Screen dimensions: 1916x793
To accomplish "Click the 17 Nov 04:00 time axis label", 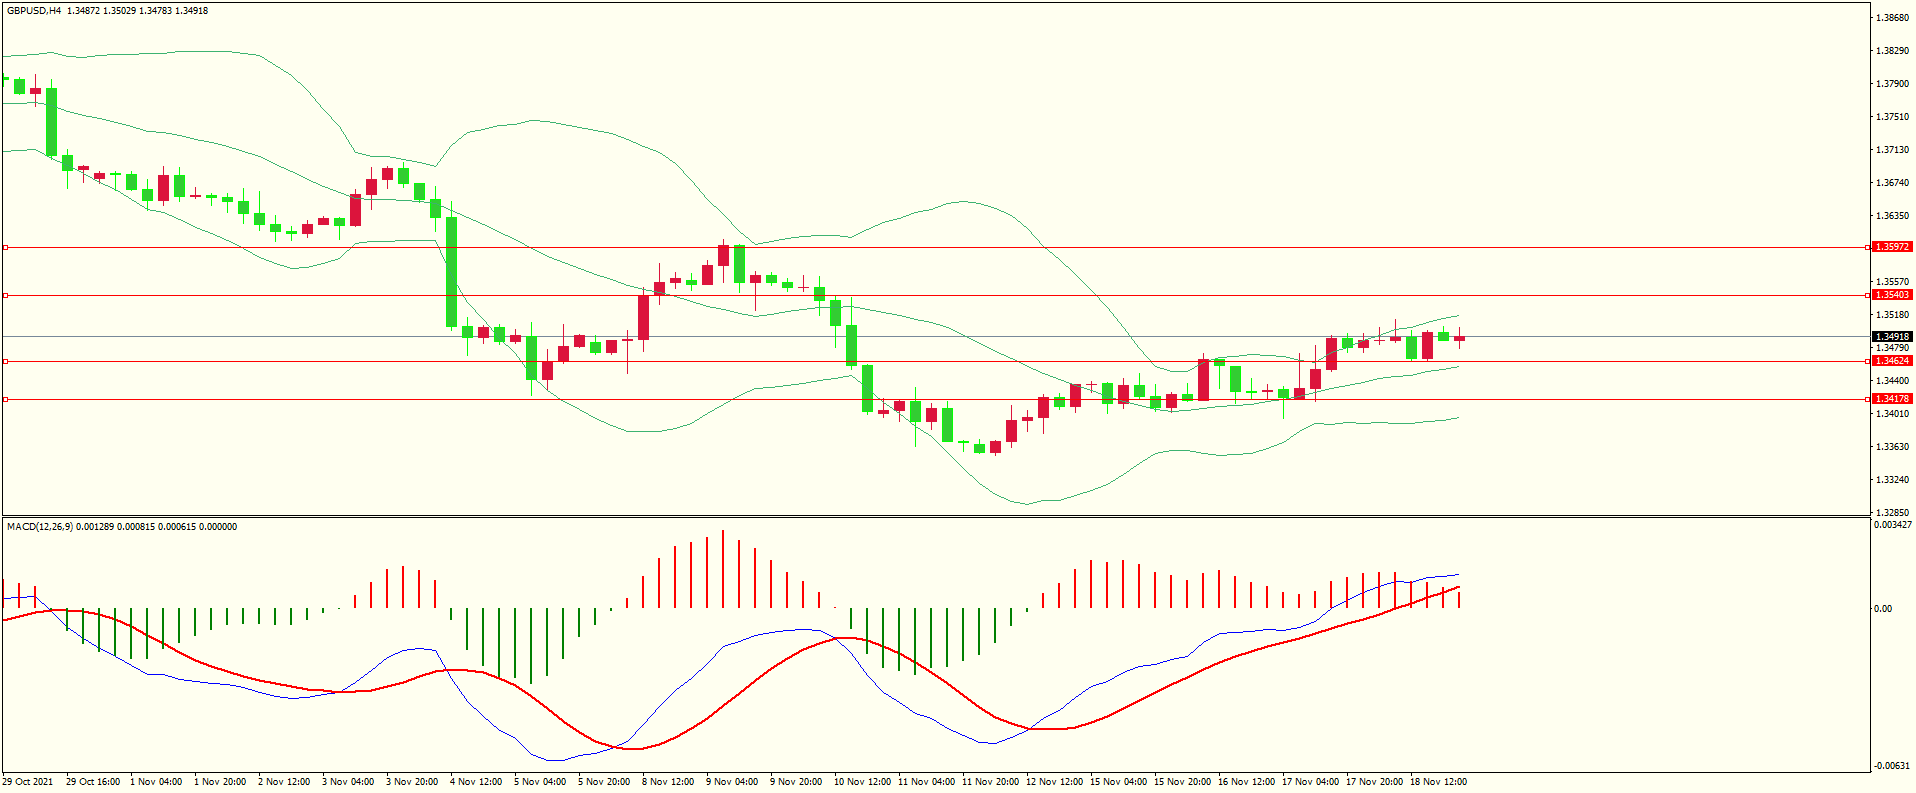I will coord(1310,782).
